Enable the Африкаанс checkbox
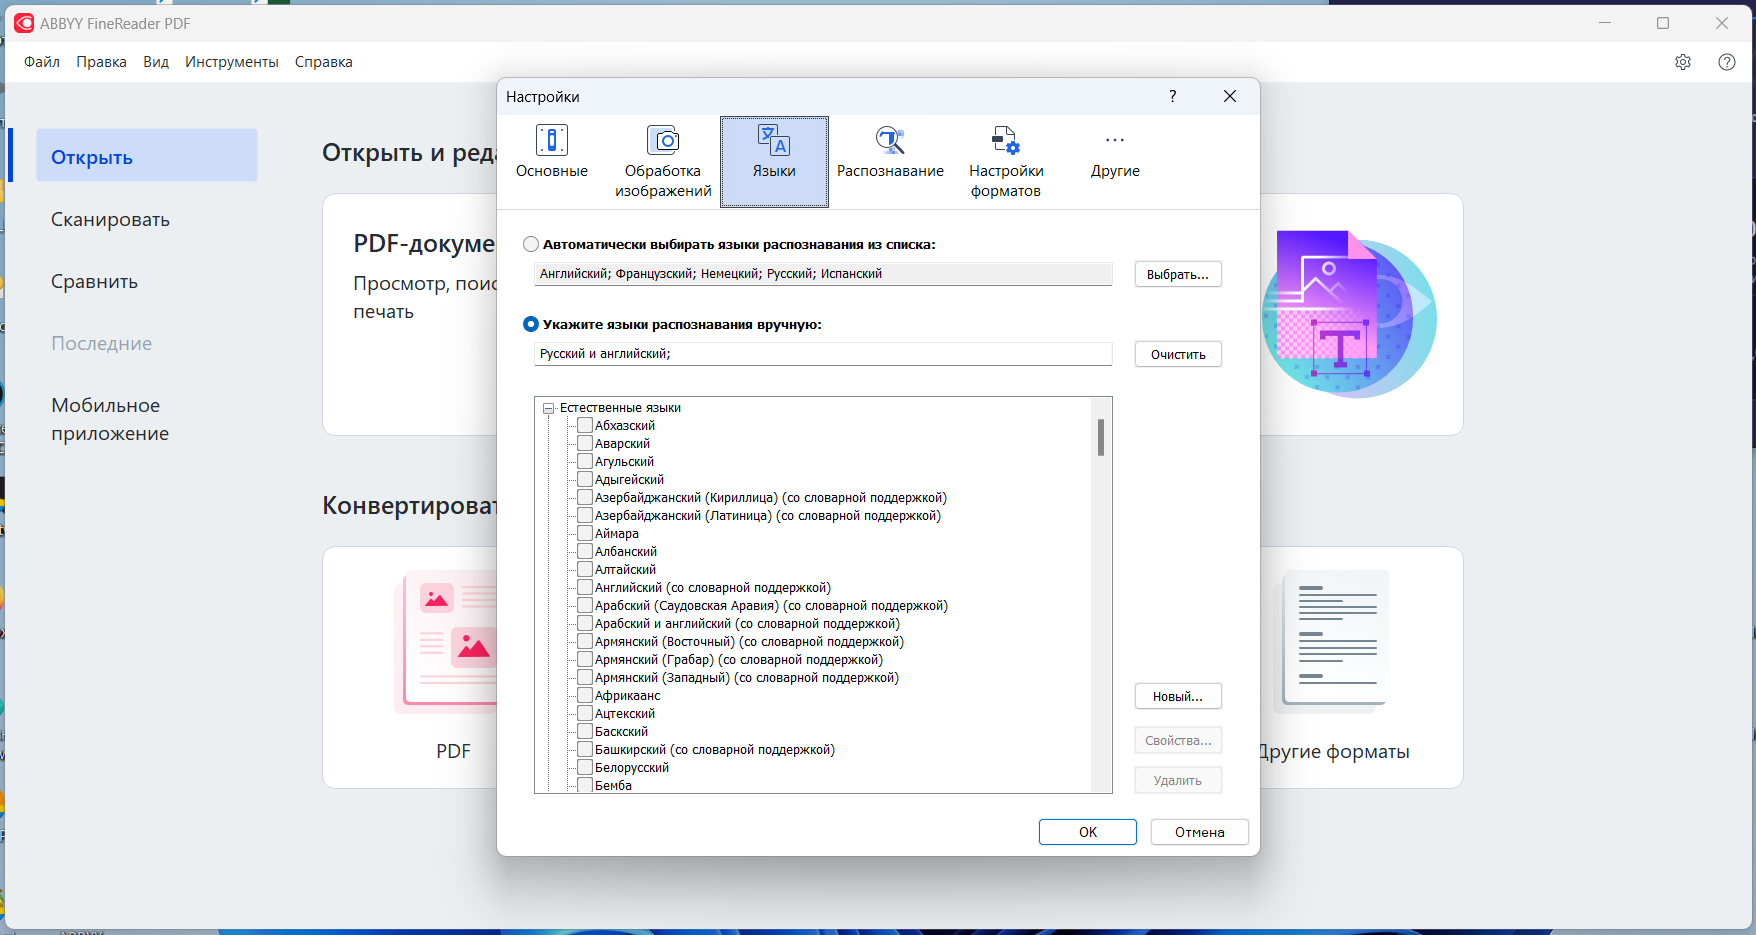 point(585,696)
